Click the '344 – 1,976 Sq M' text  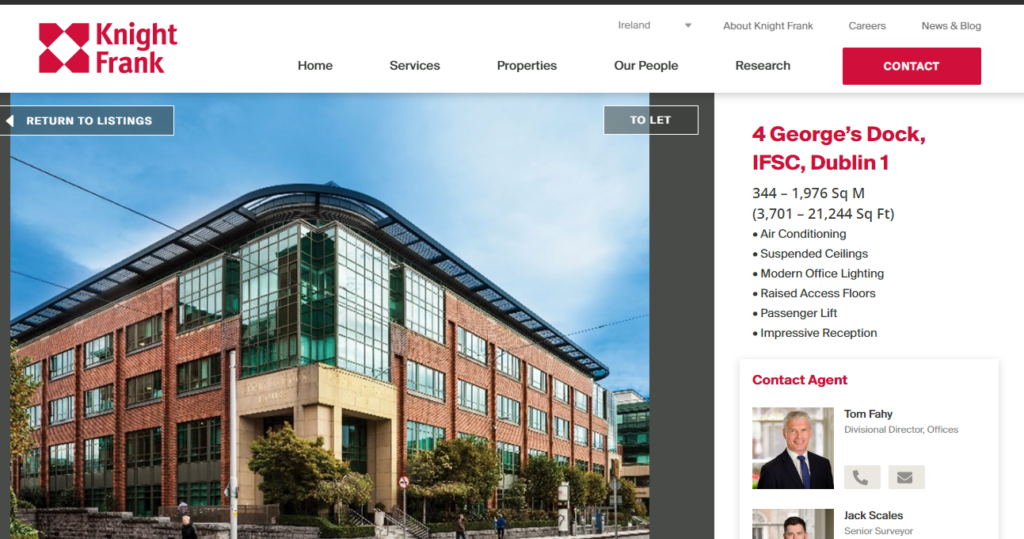pos(808,193)
